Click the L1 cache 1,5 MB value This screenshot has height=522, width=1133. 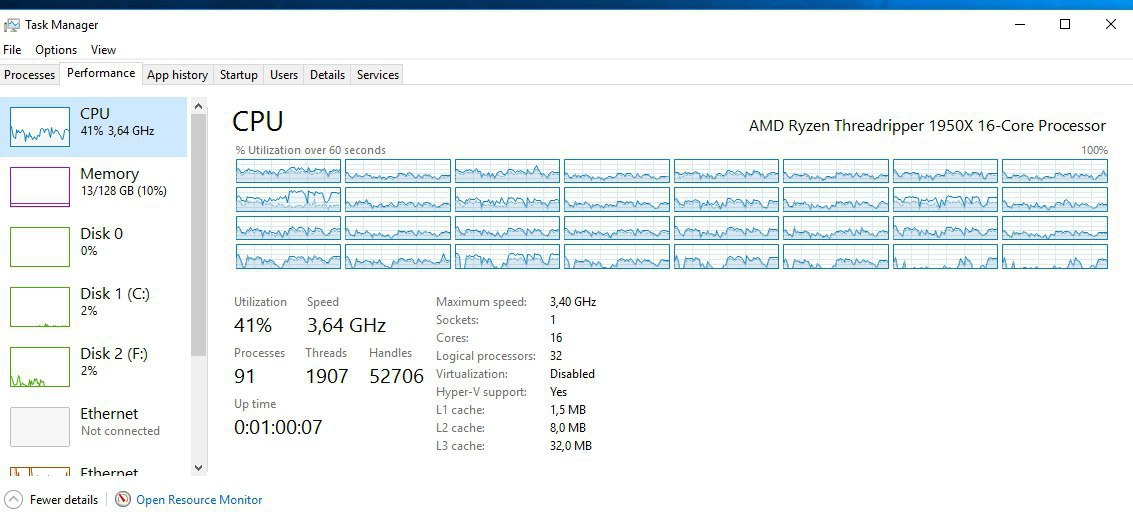[568, 410]
